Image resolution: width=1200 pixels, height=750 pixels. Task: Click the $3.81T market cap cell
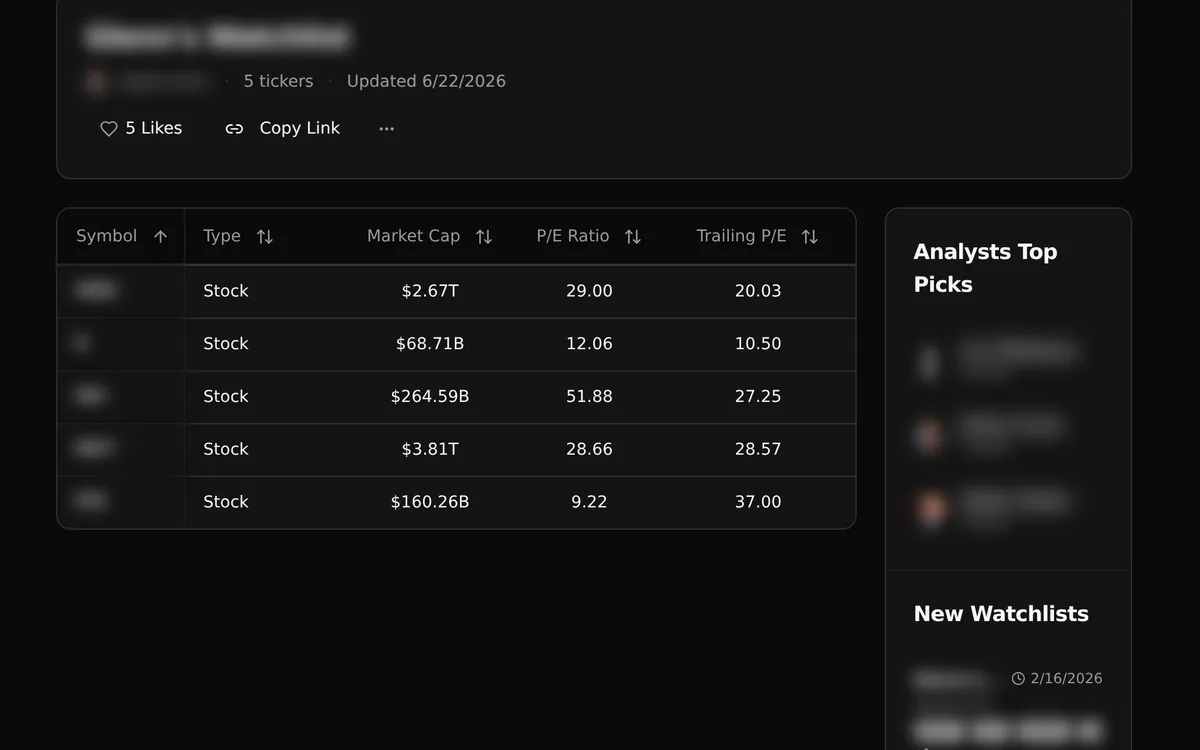(430, 450)
